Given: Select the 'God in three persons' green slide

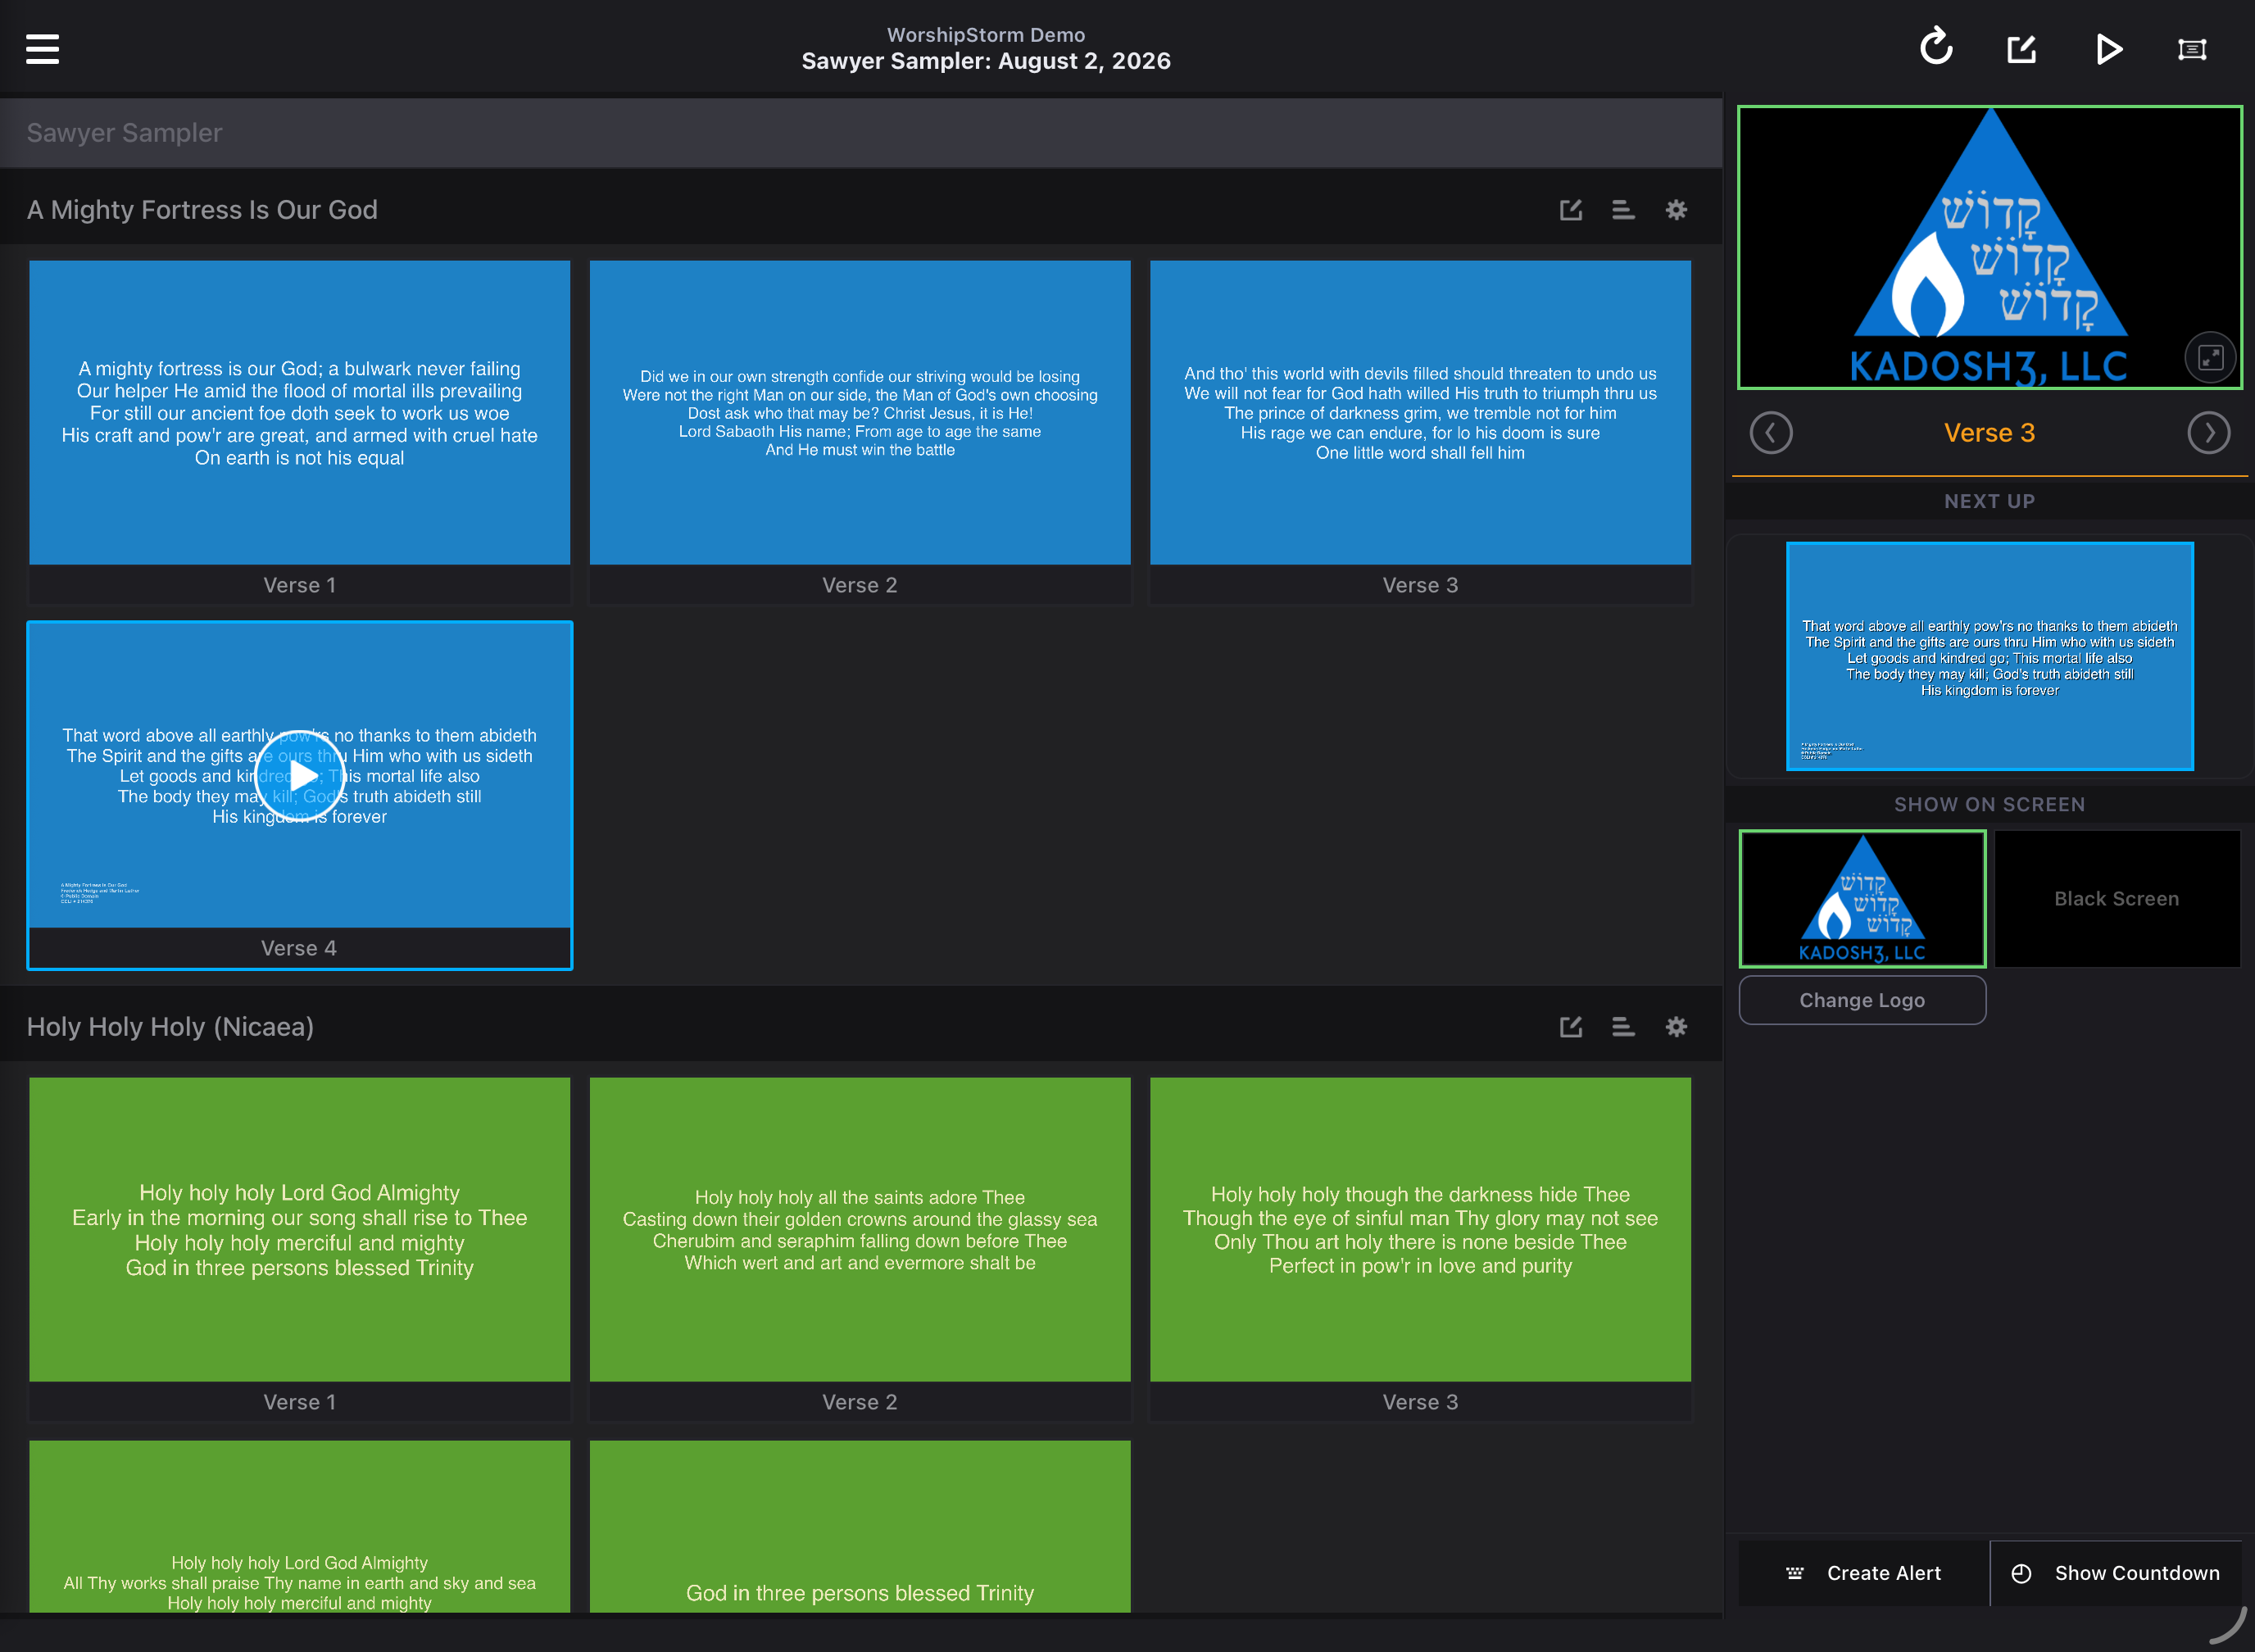Looking at the screenshot, I should 860,1526.
